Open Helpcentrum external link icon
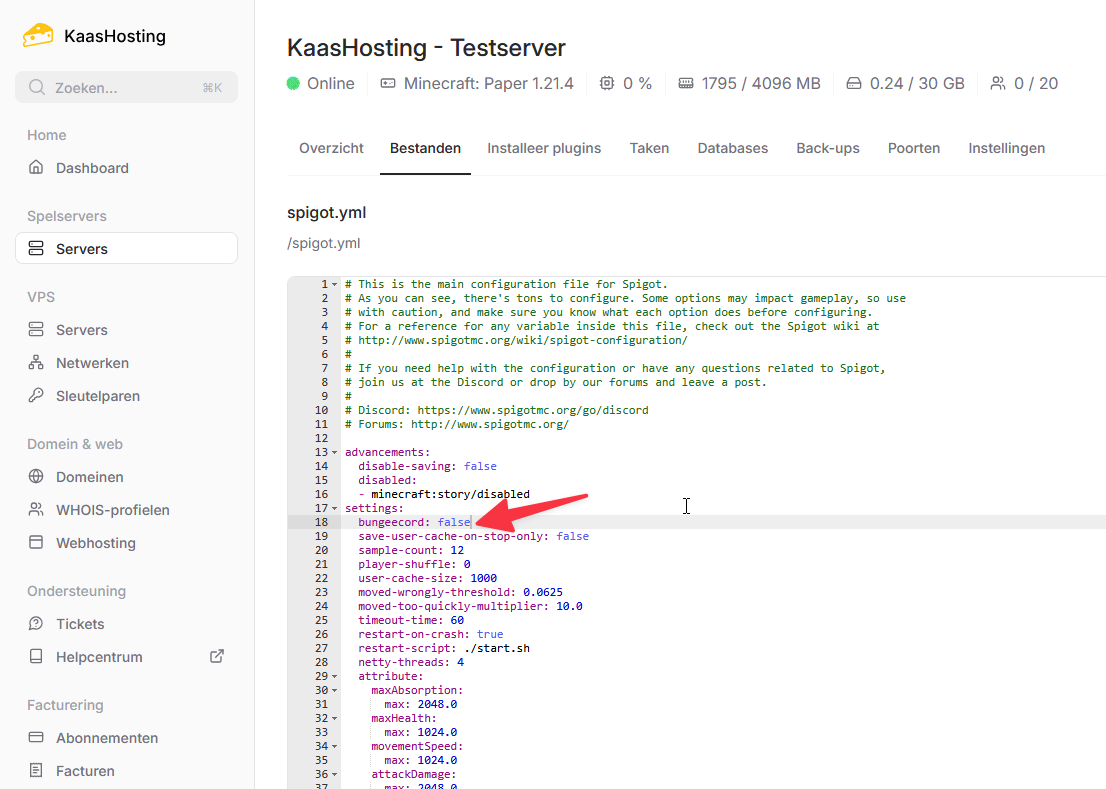This screenshot has height=789, width=1106. 216,657
